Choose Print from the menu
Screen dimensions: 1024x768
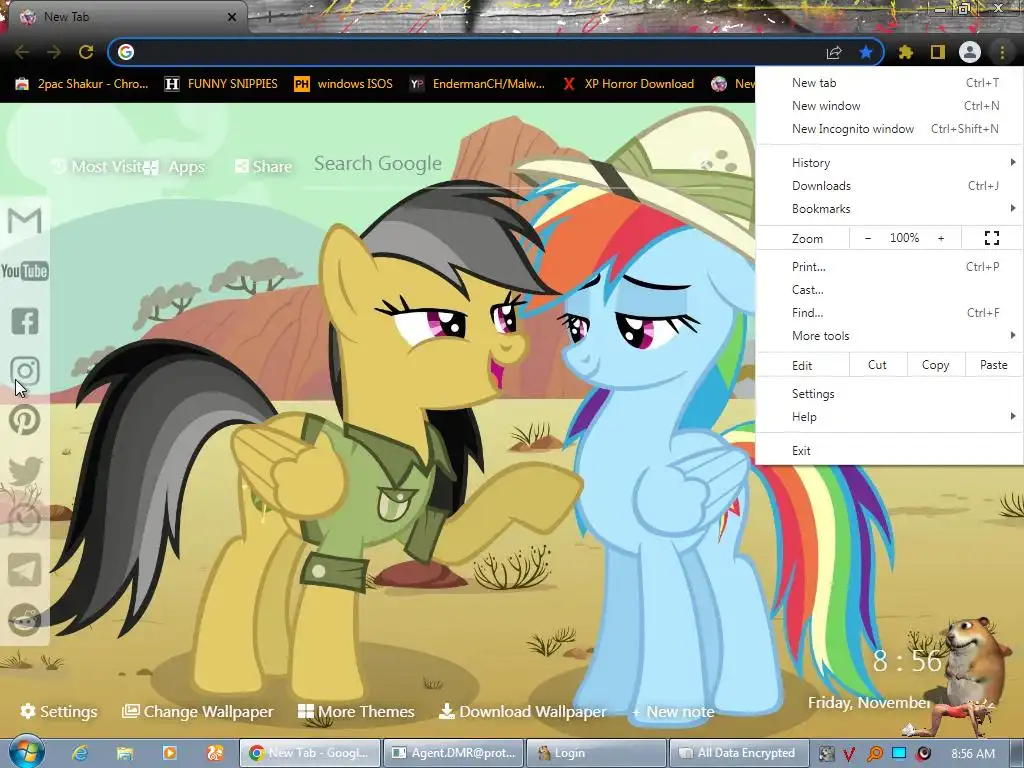point(889,266)
